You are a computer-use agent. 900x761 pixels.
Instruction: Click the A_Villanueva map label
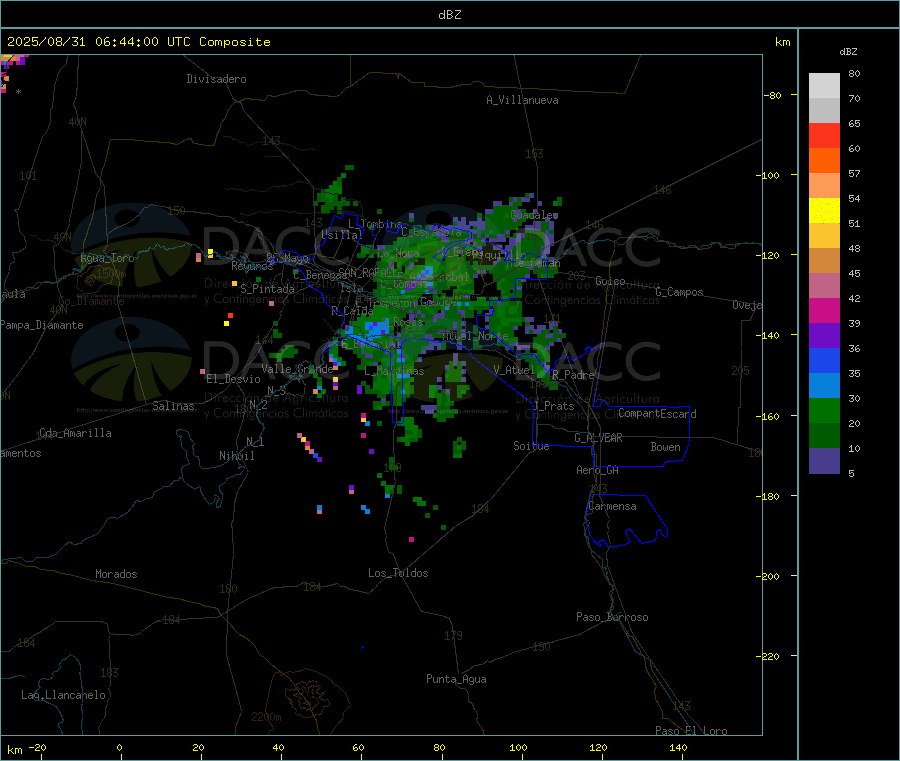pyautogui.click(x=522, y=100)
